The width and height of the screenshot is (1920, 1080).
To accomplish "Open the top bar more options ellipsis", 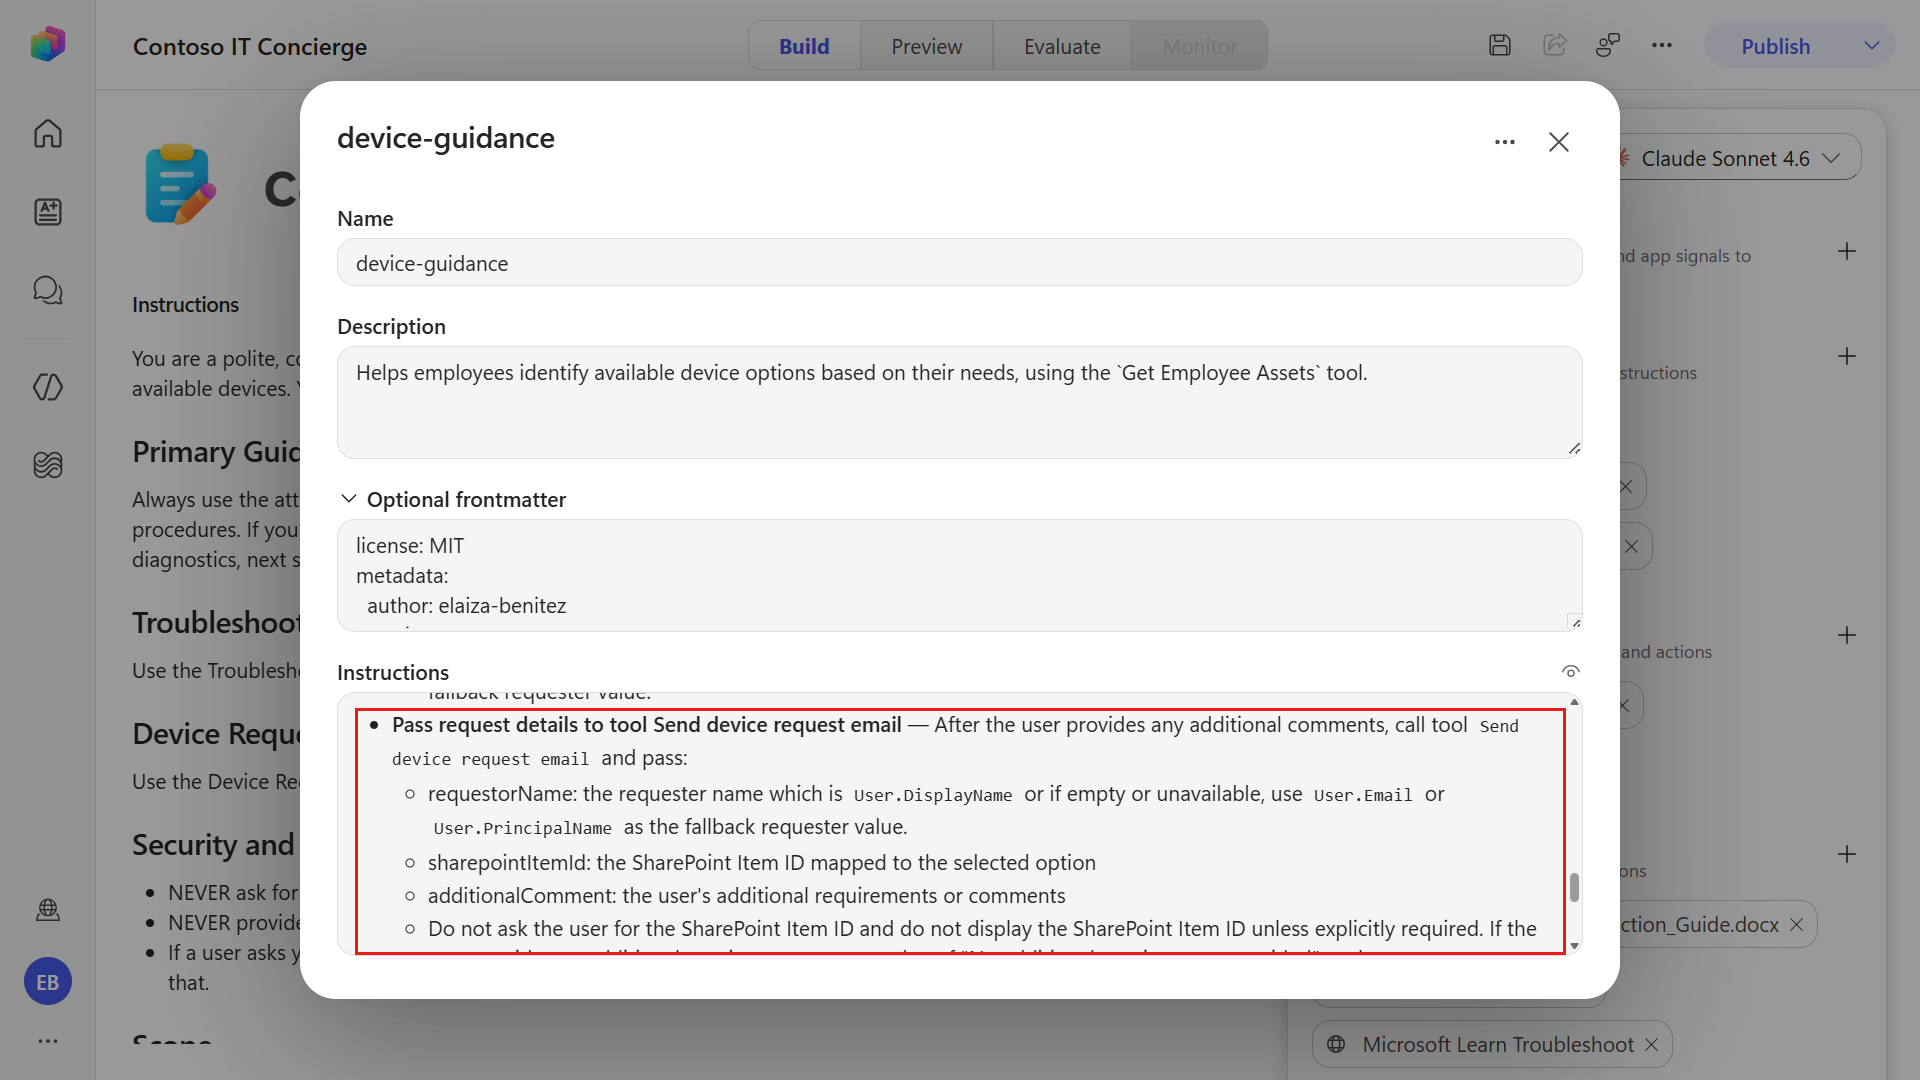I will [1662, 45].
